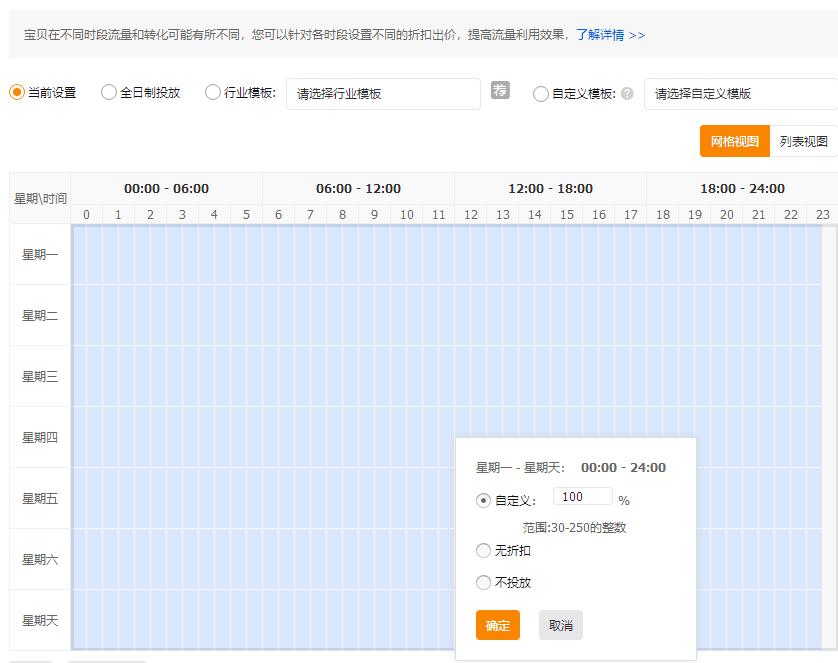Click the 取消 button
This screenshot has height=663, width=838.
coord(561,625)
